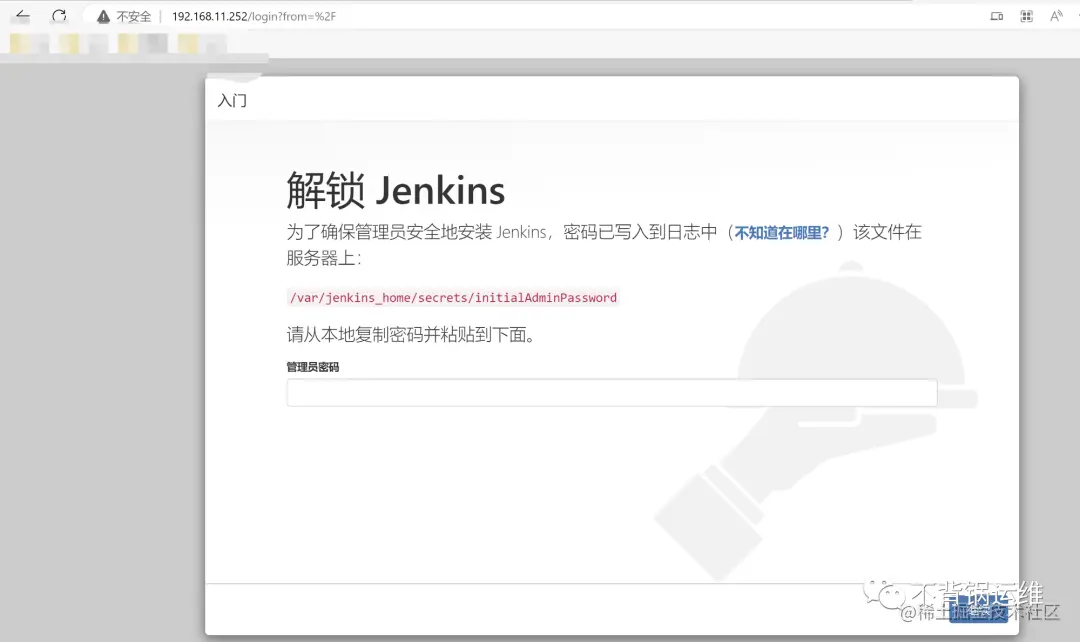
Task: Click the paste-password instruction text
Action: 412,335
